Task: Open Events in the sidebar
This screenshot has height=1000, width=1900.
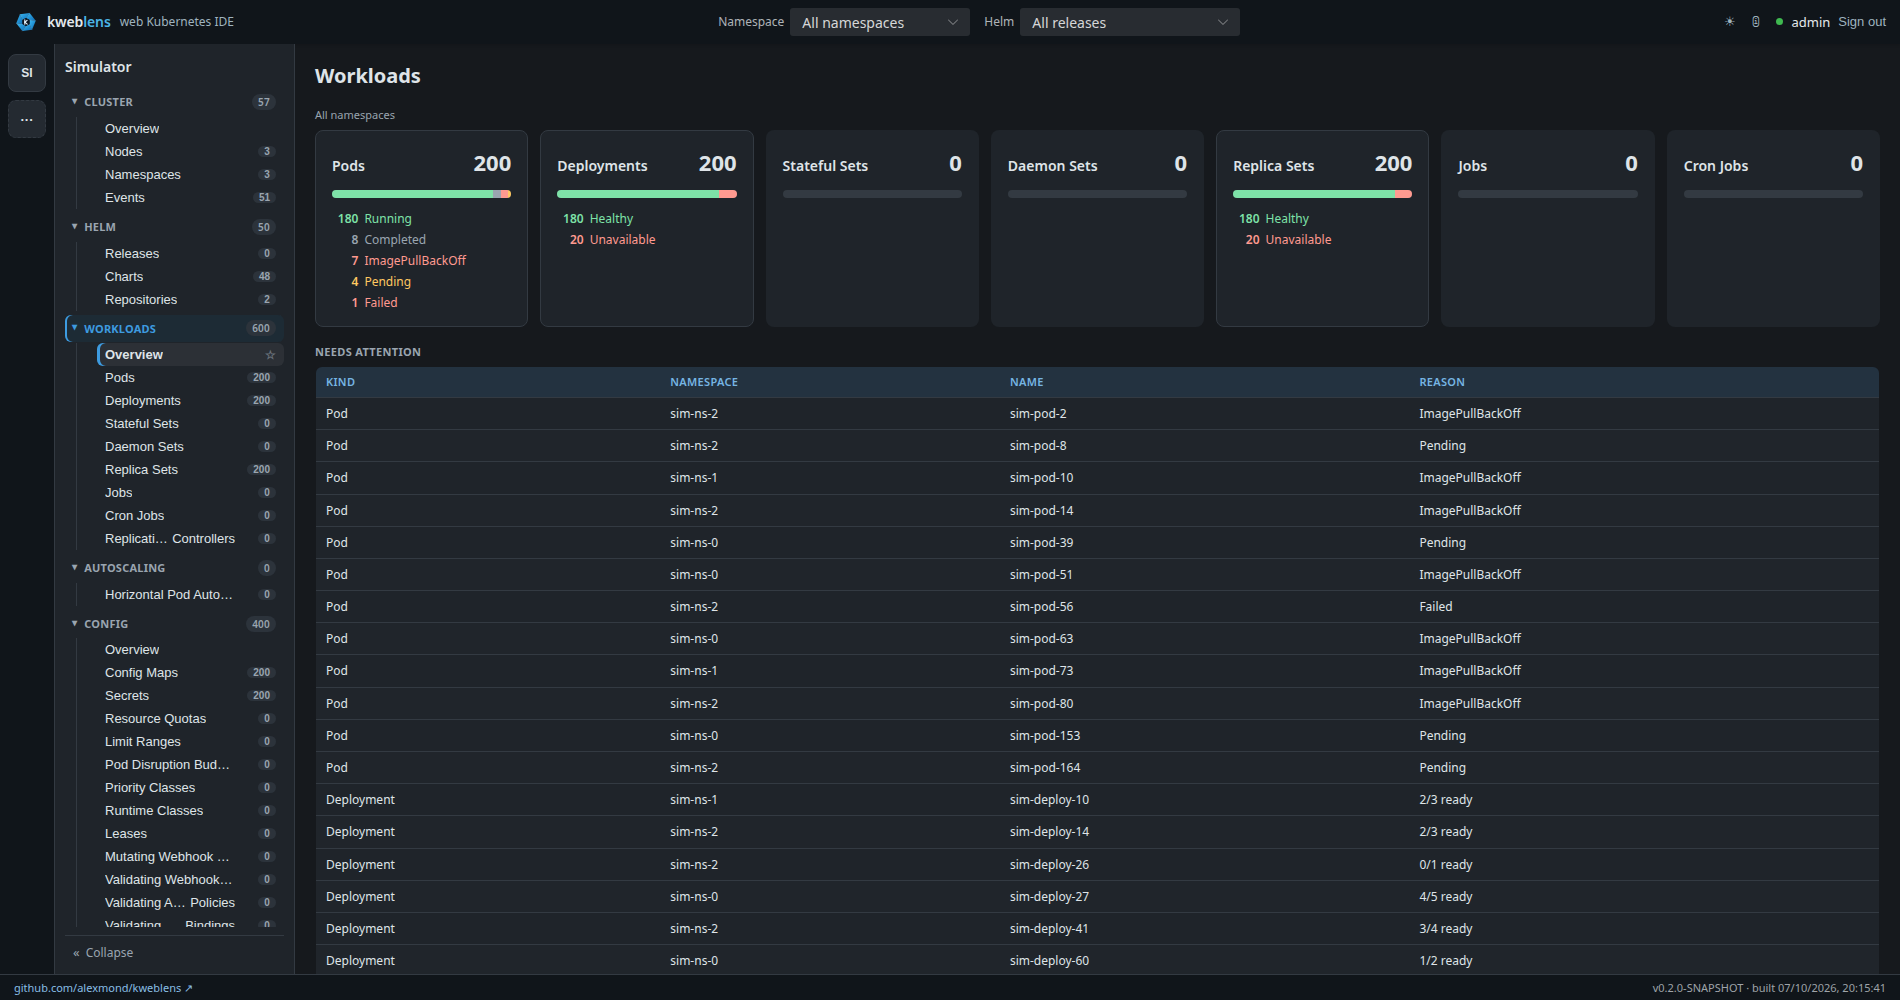Action: (189, 198)
